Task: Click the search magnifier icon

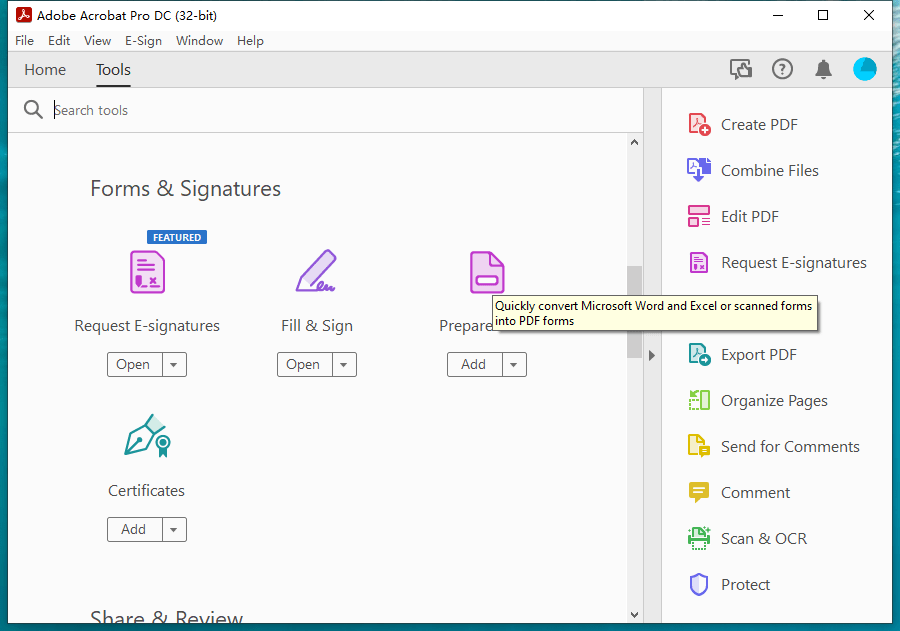Action: pos(33,110)
